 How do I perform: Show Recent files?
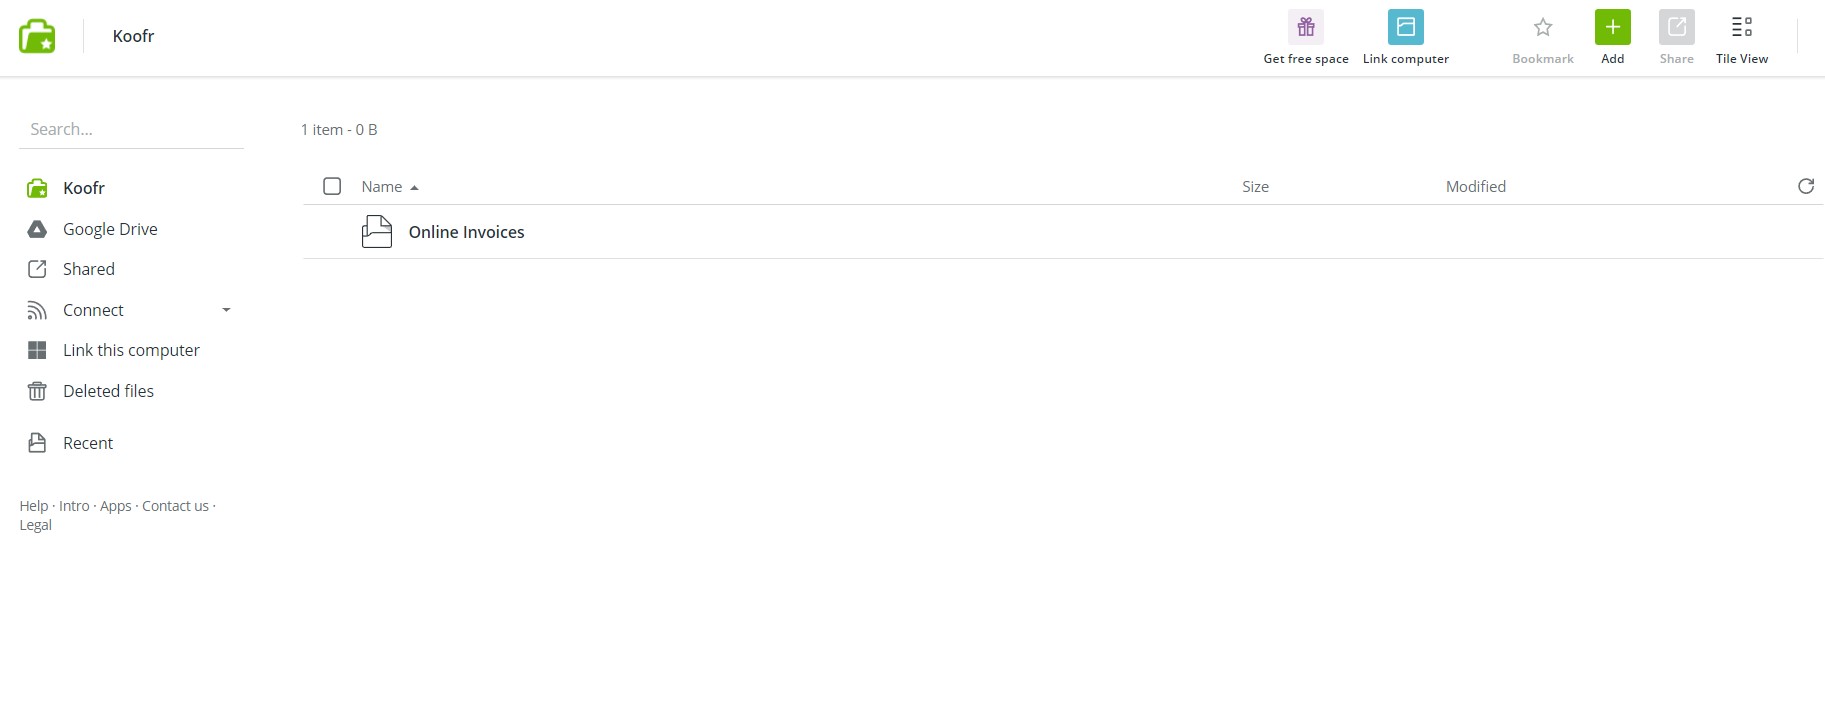point(88,443)
